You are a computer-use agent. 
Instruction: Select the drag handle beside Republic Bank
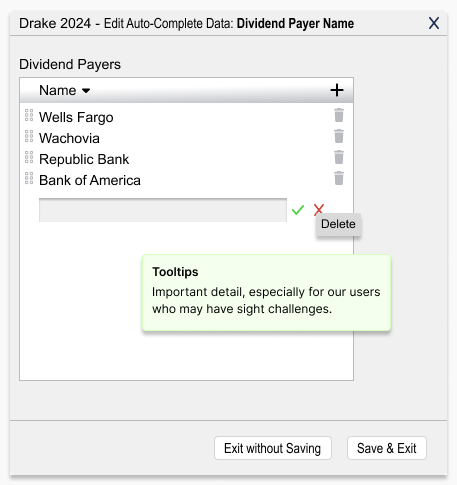29,157
